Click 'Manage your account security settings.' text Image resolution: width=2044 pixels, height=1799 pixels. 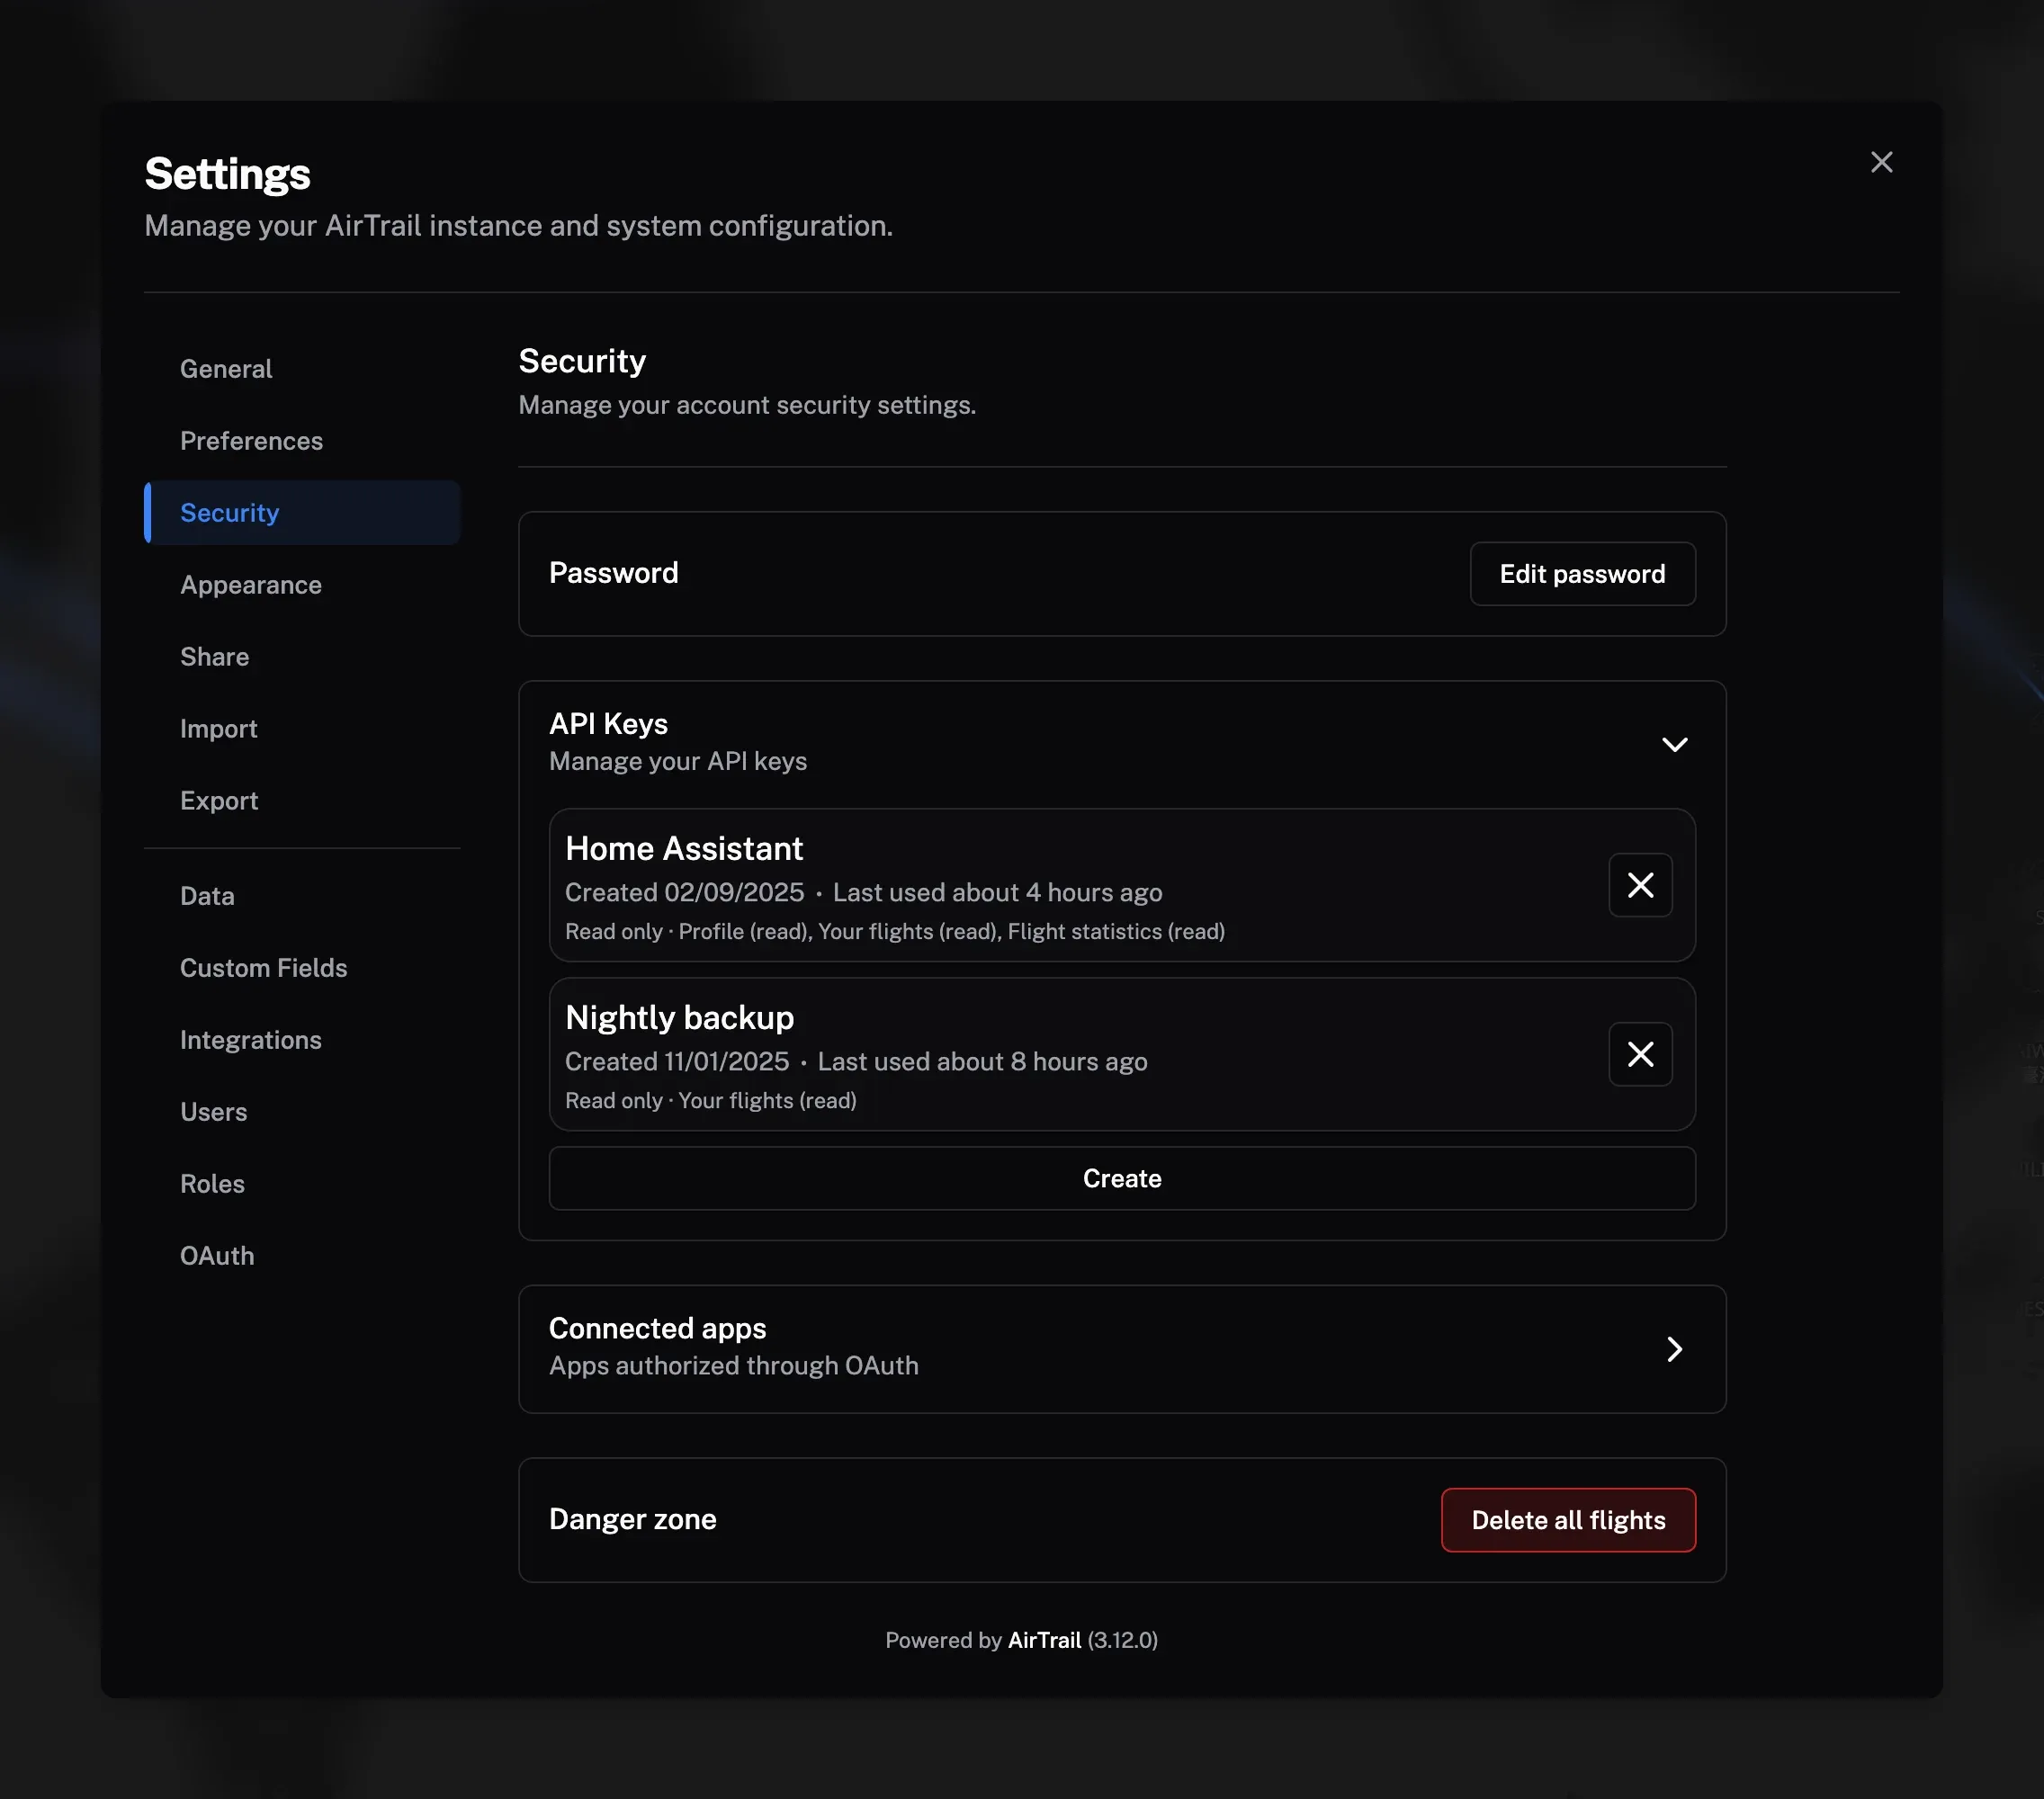point(747,405)
